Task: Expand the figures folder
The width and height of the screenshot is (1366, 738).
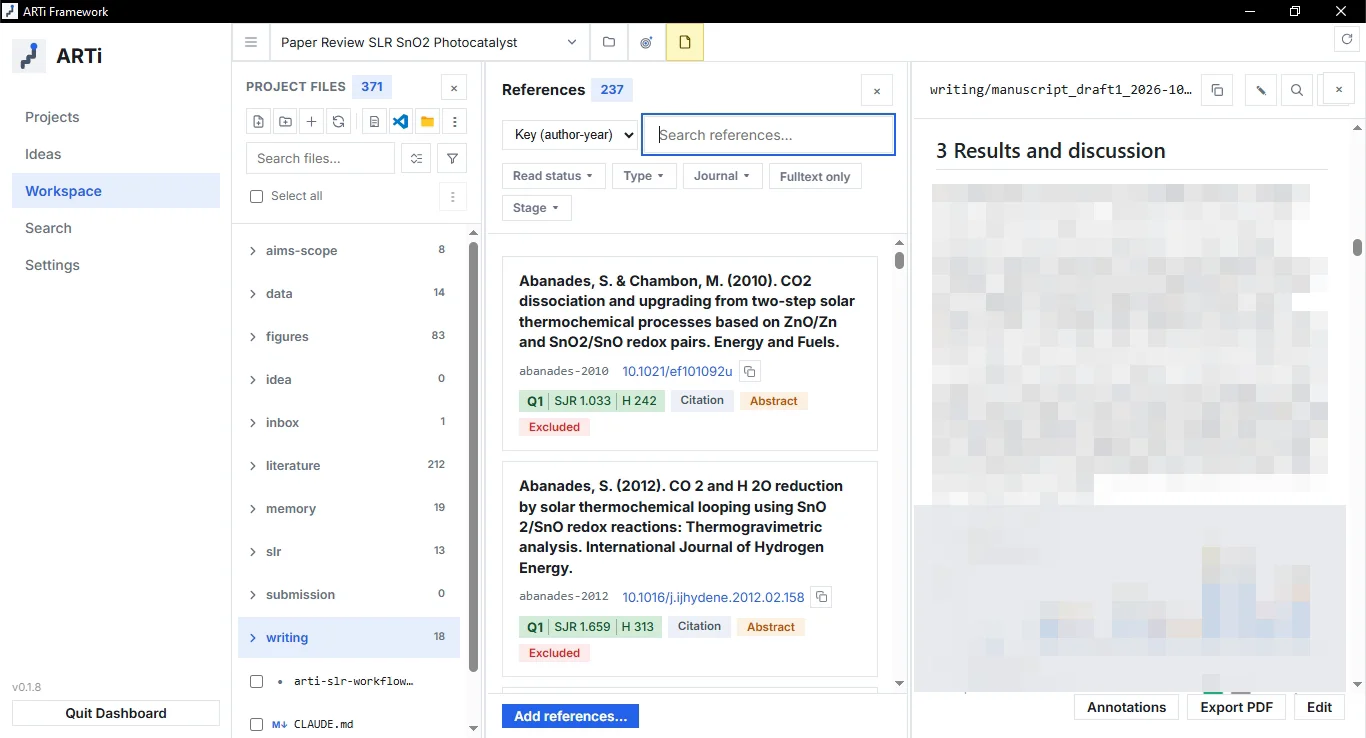Action: pyautogui.click(x=348, y=337)
